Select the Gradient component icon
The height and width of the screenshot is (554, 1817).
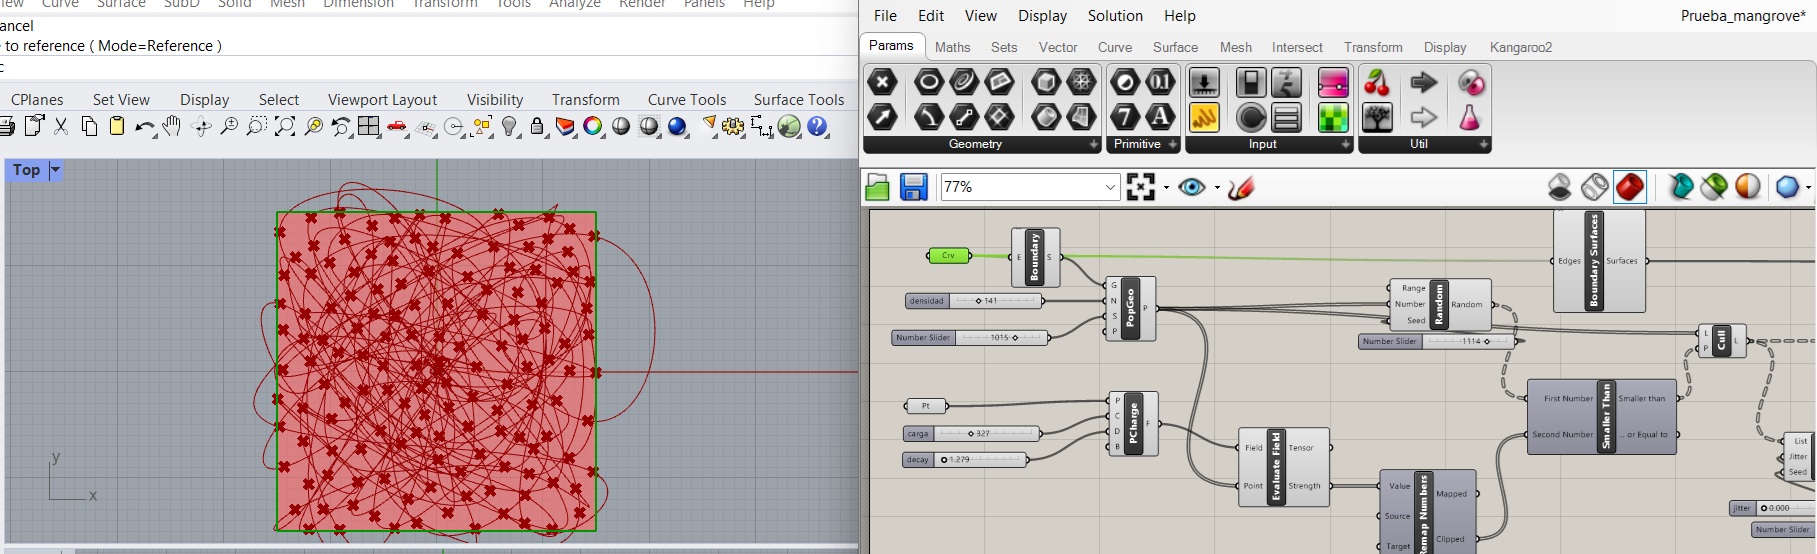1333,82
